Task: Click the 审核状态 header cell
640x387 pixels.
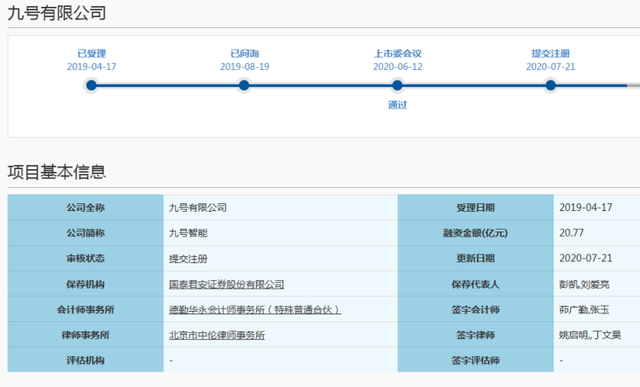Action: 85,258
